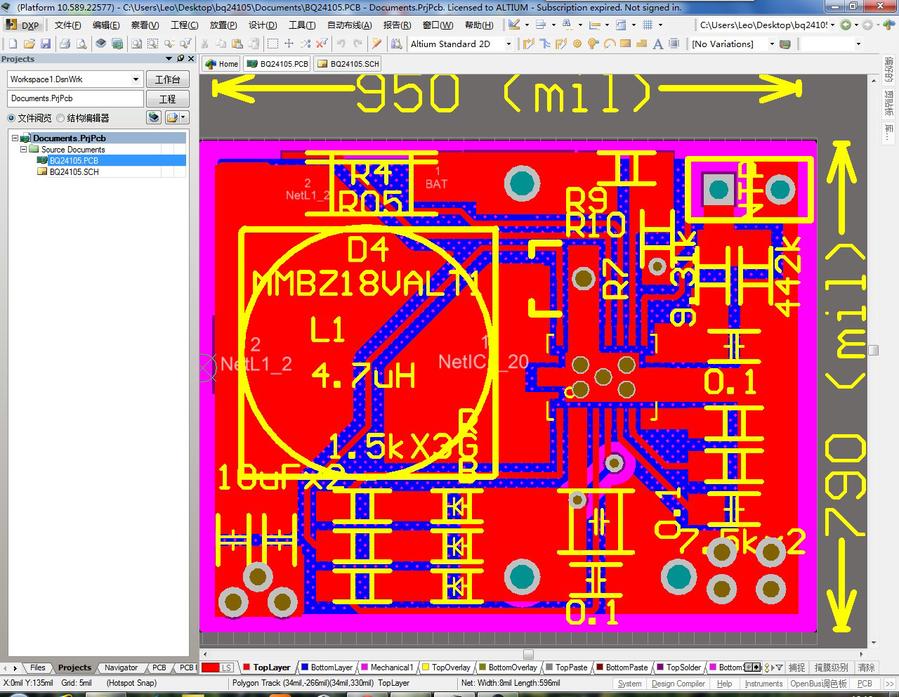Click the Save document icon in toolbar
The height and width of the screenshot is (697, 899).
46,44
